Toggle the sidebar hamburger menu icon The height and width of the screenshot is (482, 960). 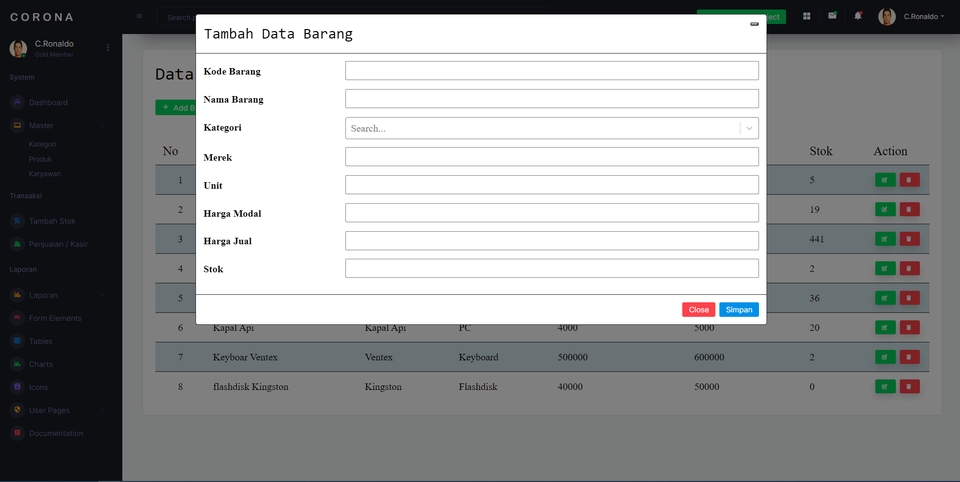coord(139,16)
